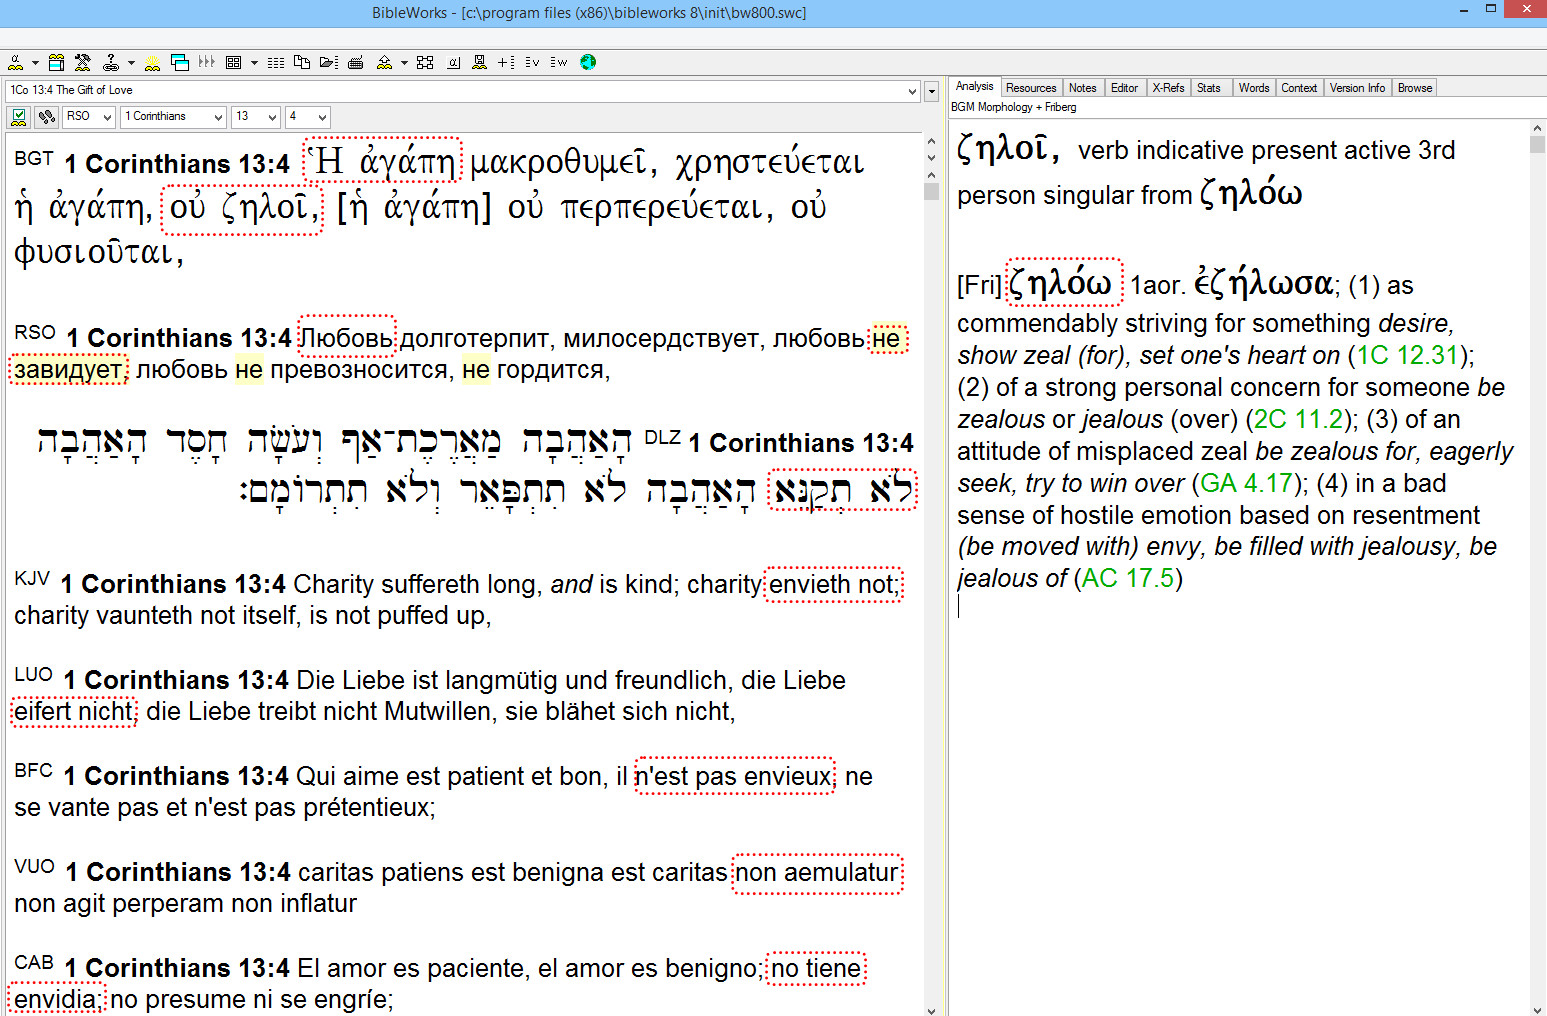Click the green globe icon
This screenshot has width=1547, height=1016.
pyautogui.click(x=588, y=62)
